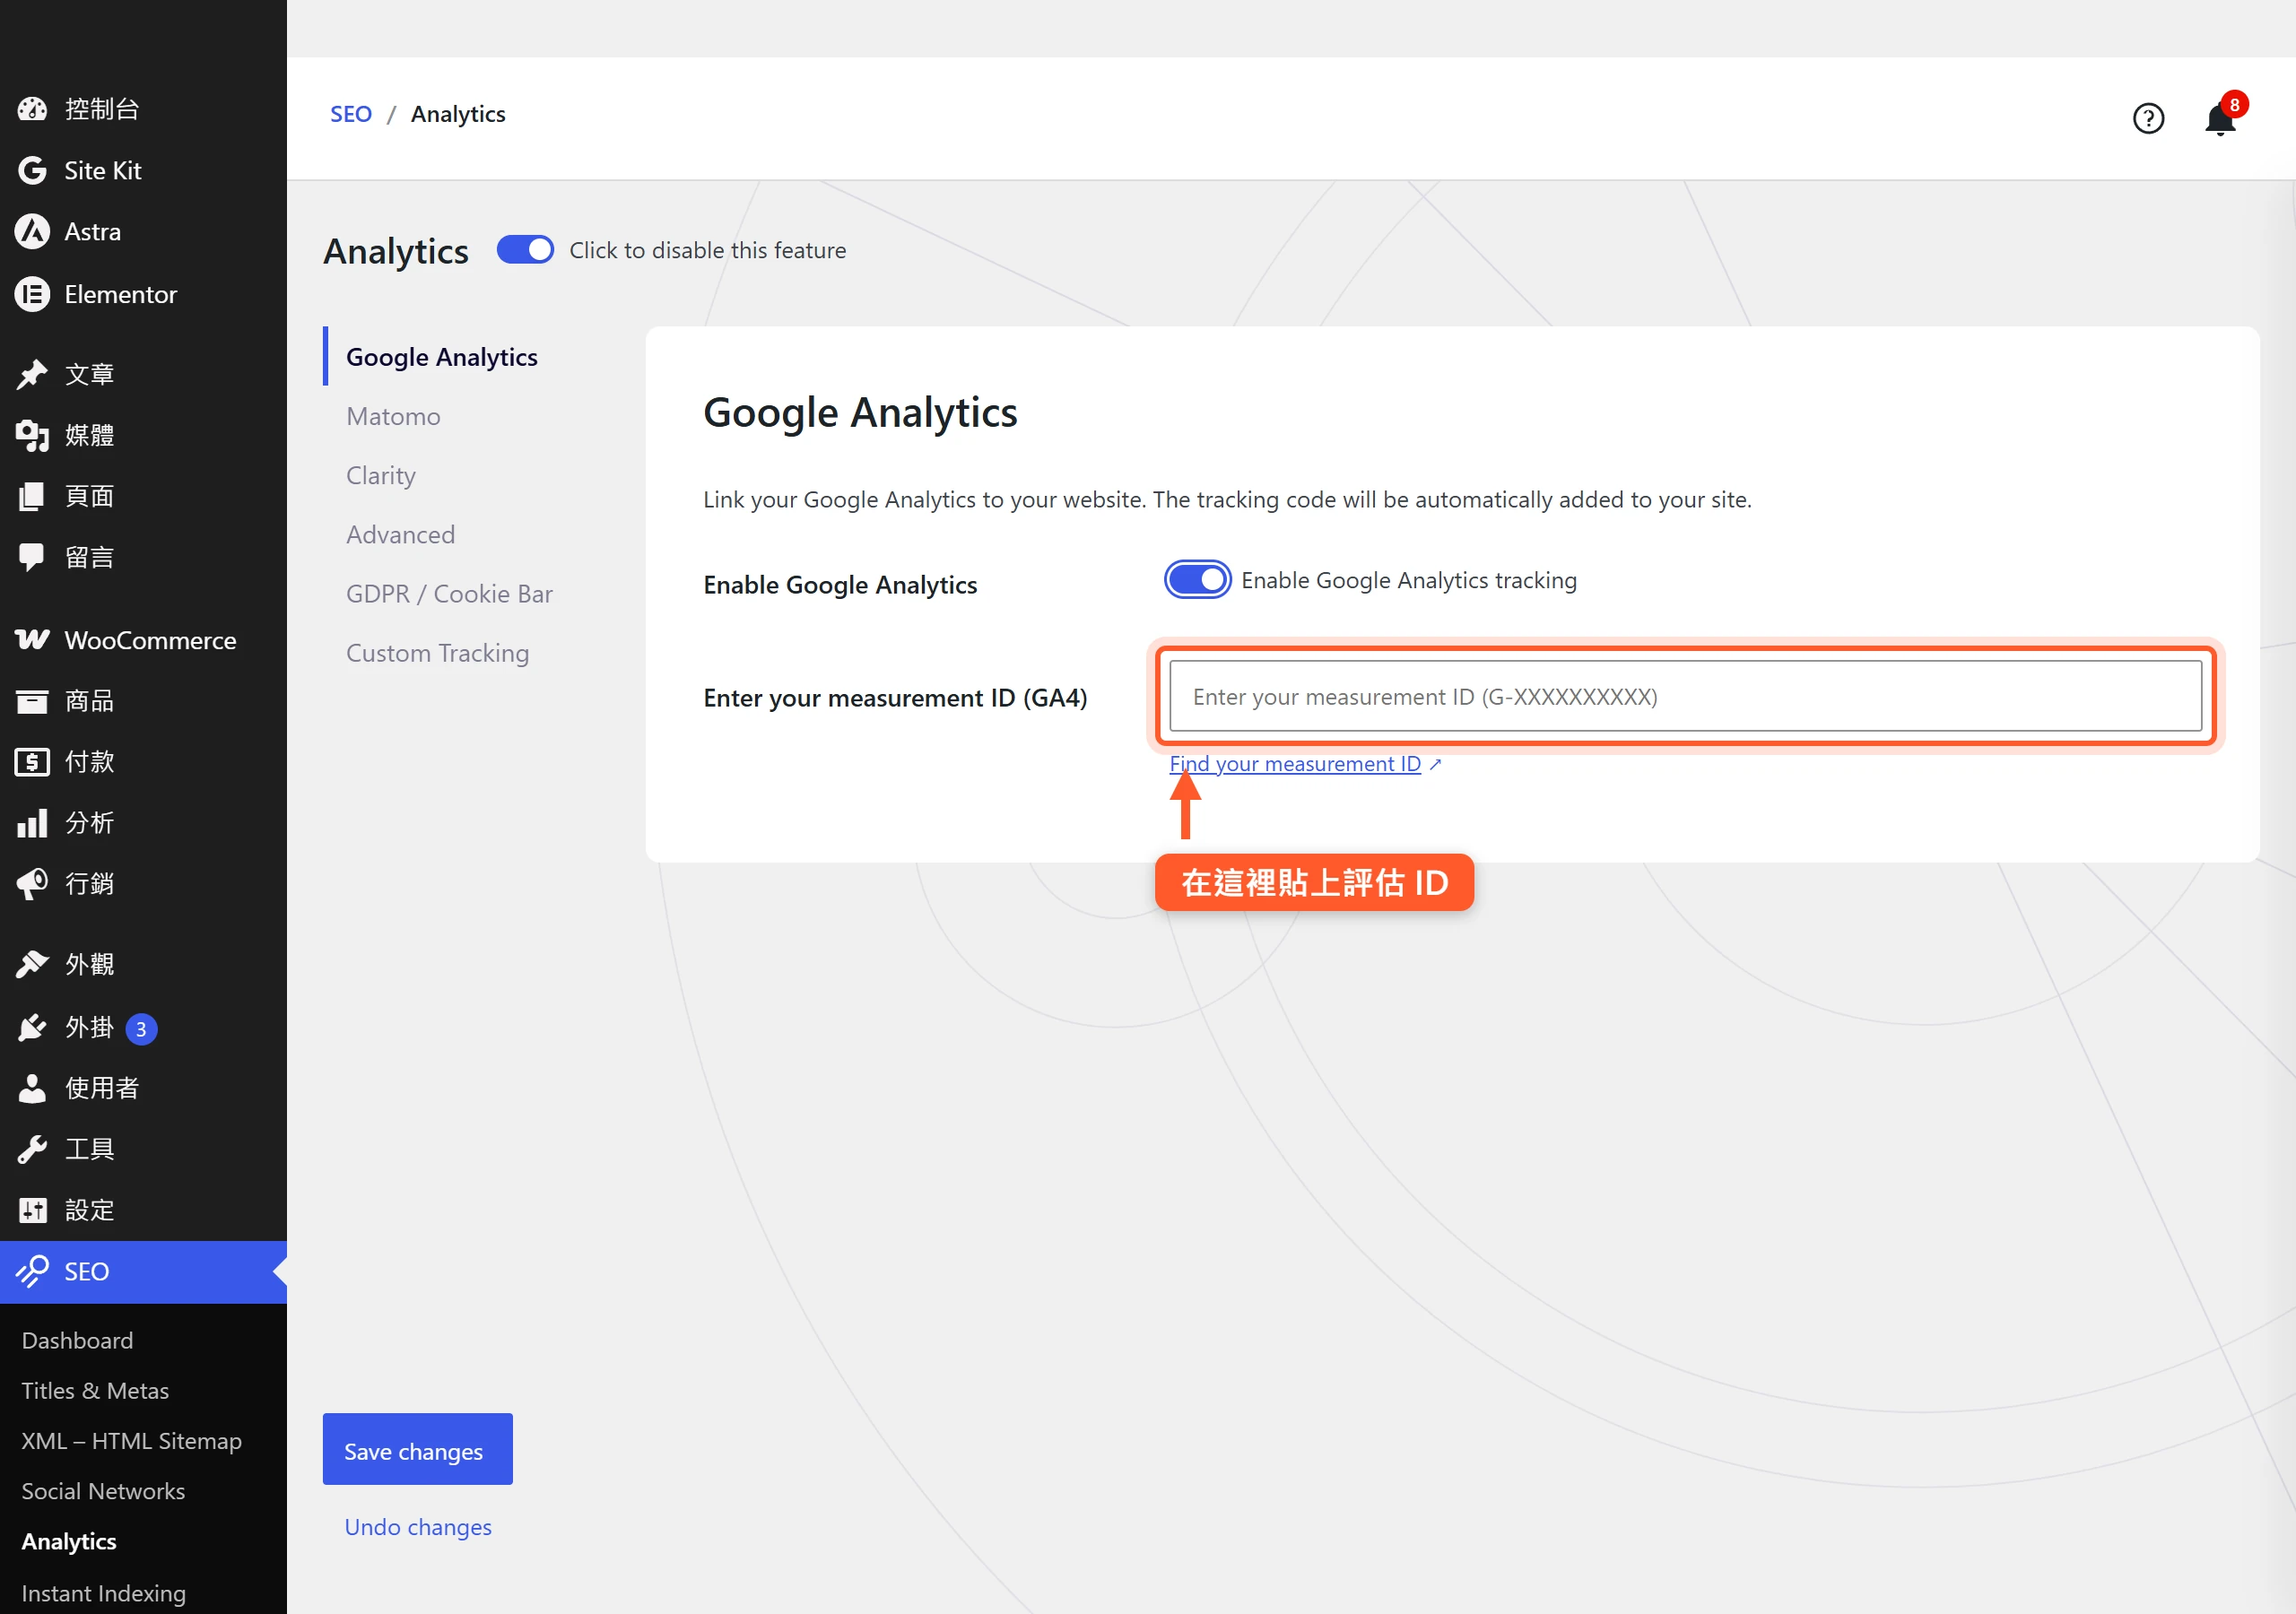The height and width of the screenshot is (1614, 2296).
Task: Click the 外觀 appearance brush icon
Action: [32, 965]
